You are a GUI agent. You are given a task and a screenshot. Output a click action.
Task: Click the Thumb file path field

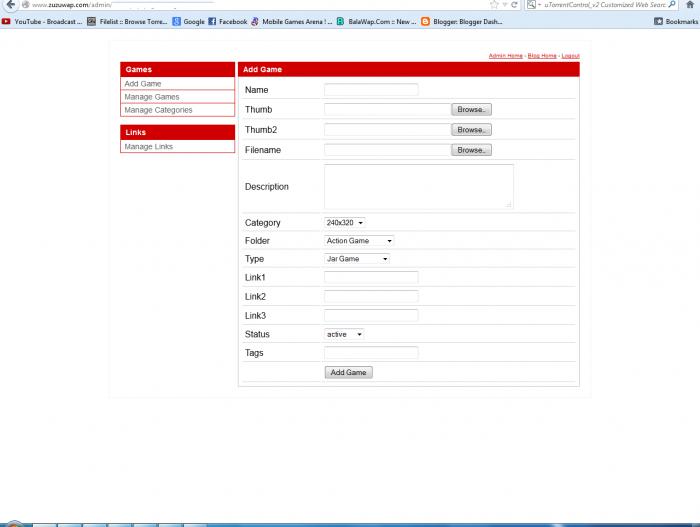[x=388, y=109]
